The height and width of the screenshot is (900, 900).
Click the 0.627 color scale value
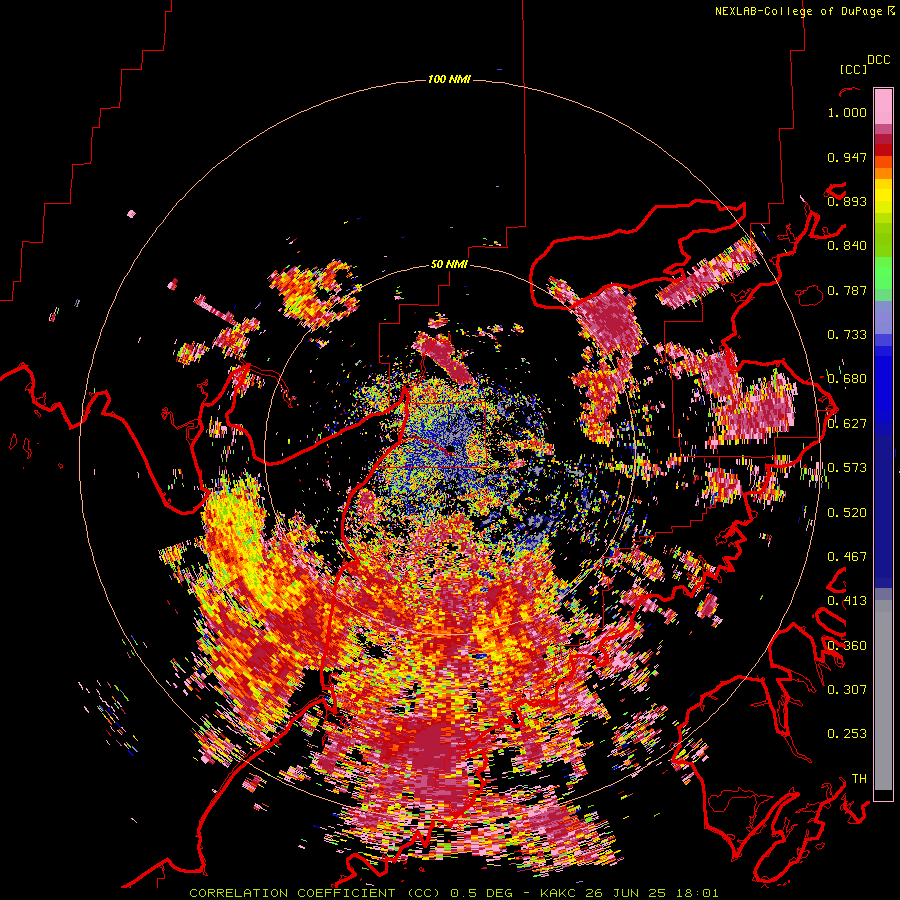(x=847, y=424)
